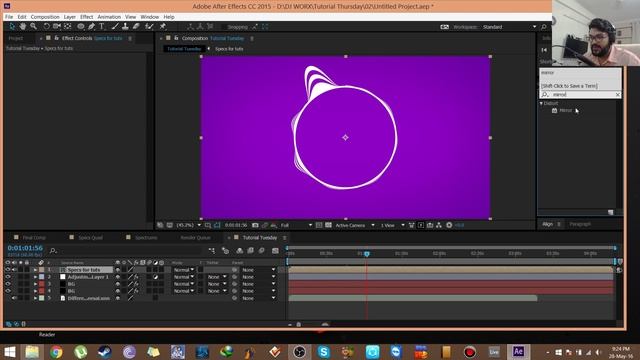Expand the Specs for tuts layer properties
This screenshot has width=640, height=360.
pyautogui.click(x=36, y=270)
